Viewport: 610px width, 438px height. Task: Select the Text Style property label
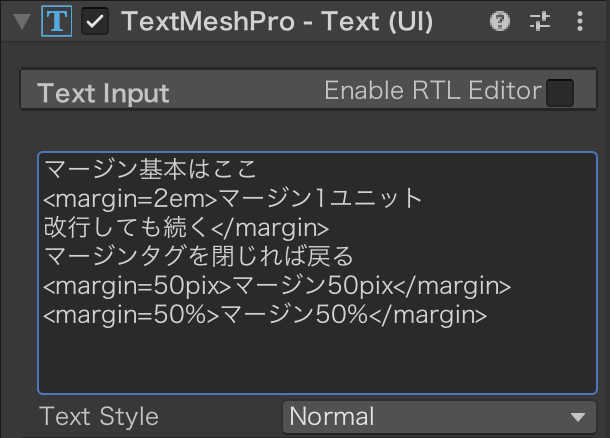99,416
